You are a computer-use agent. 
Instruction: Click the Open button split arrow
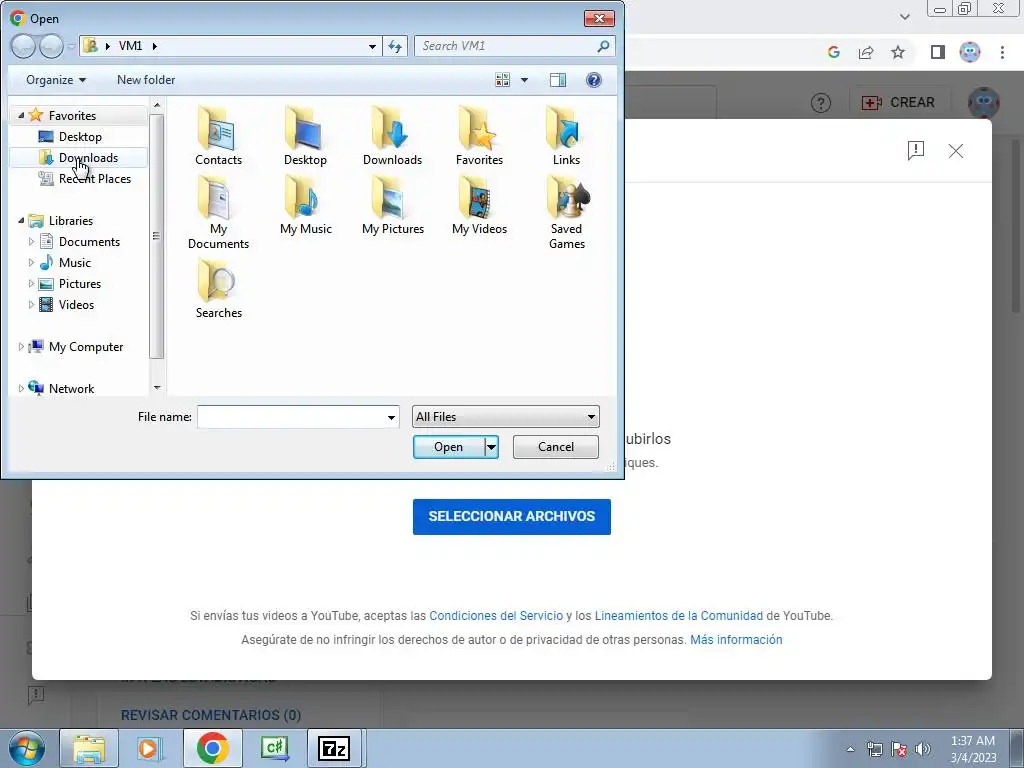492,447
